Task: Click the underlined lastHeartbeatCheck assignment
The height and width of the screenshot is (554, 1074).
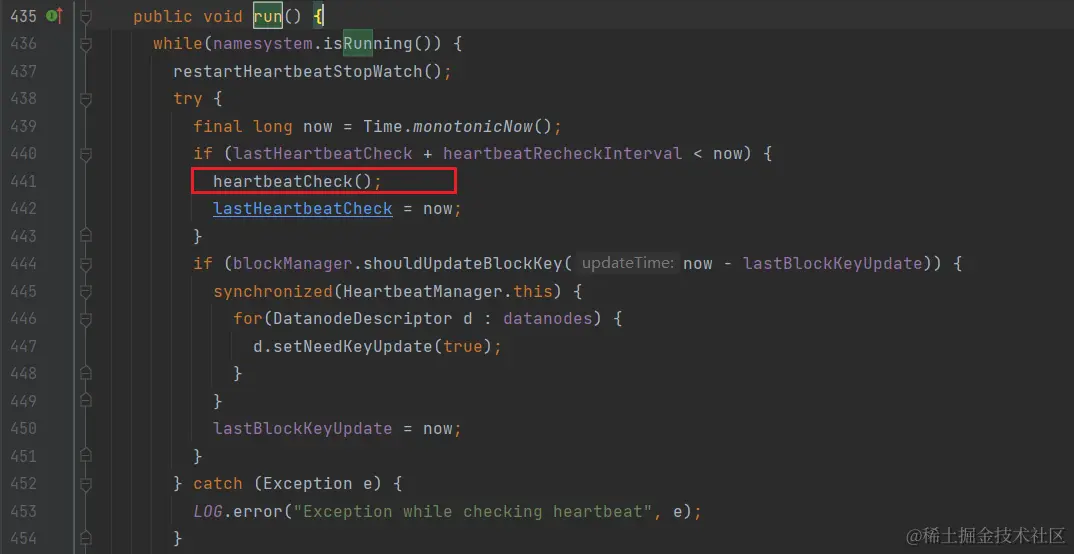Action: coord(303,209)
